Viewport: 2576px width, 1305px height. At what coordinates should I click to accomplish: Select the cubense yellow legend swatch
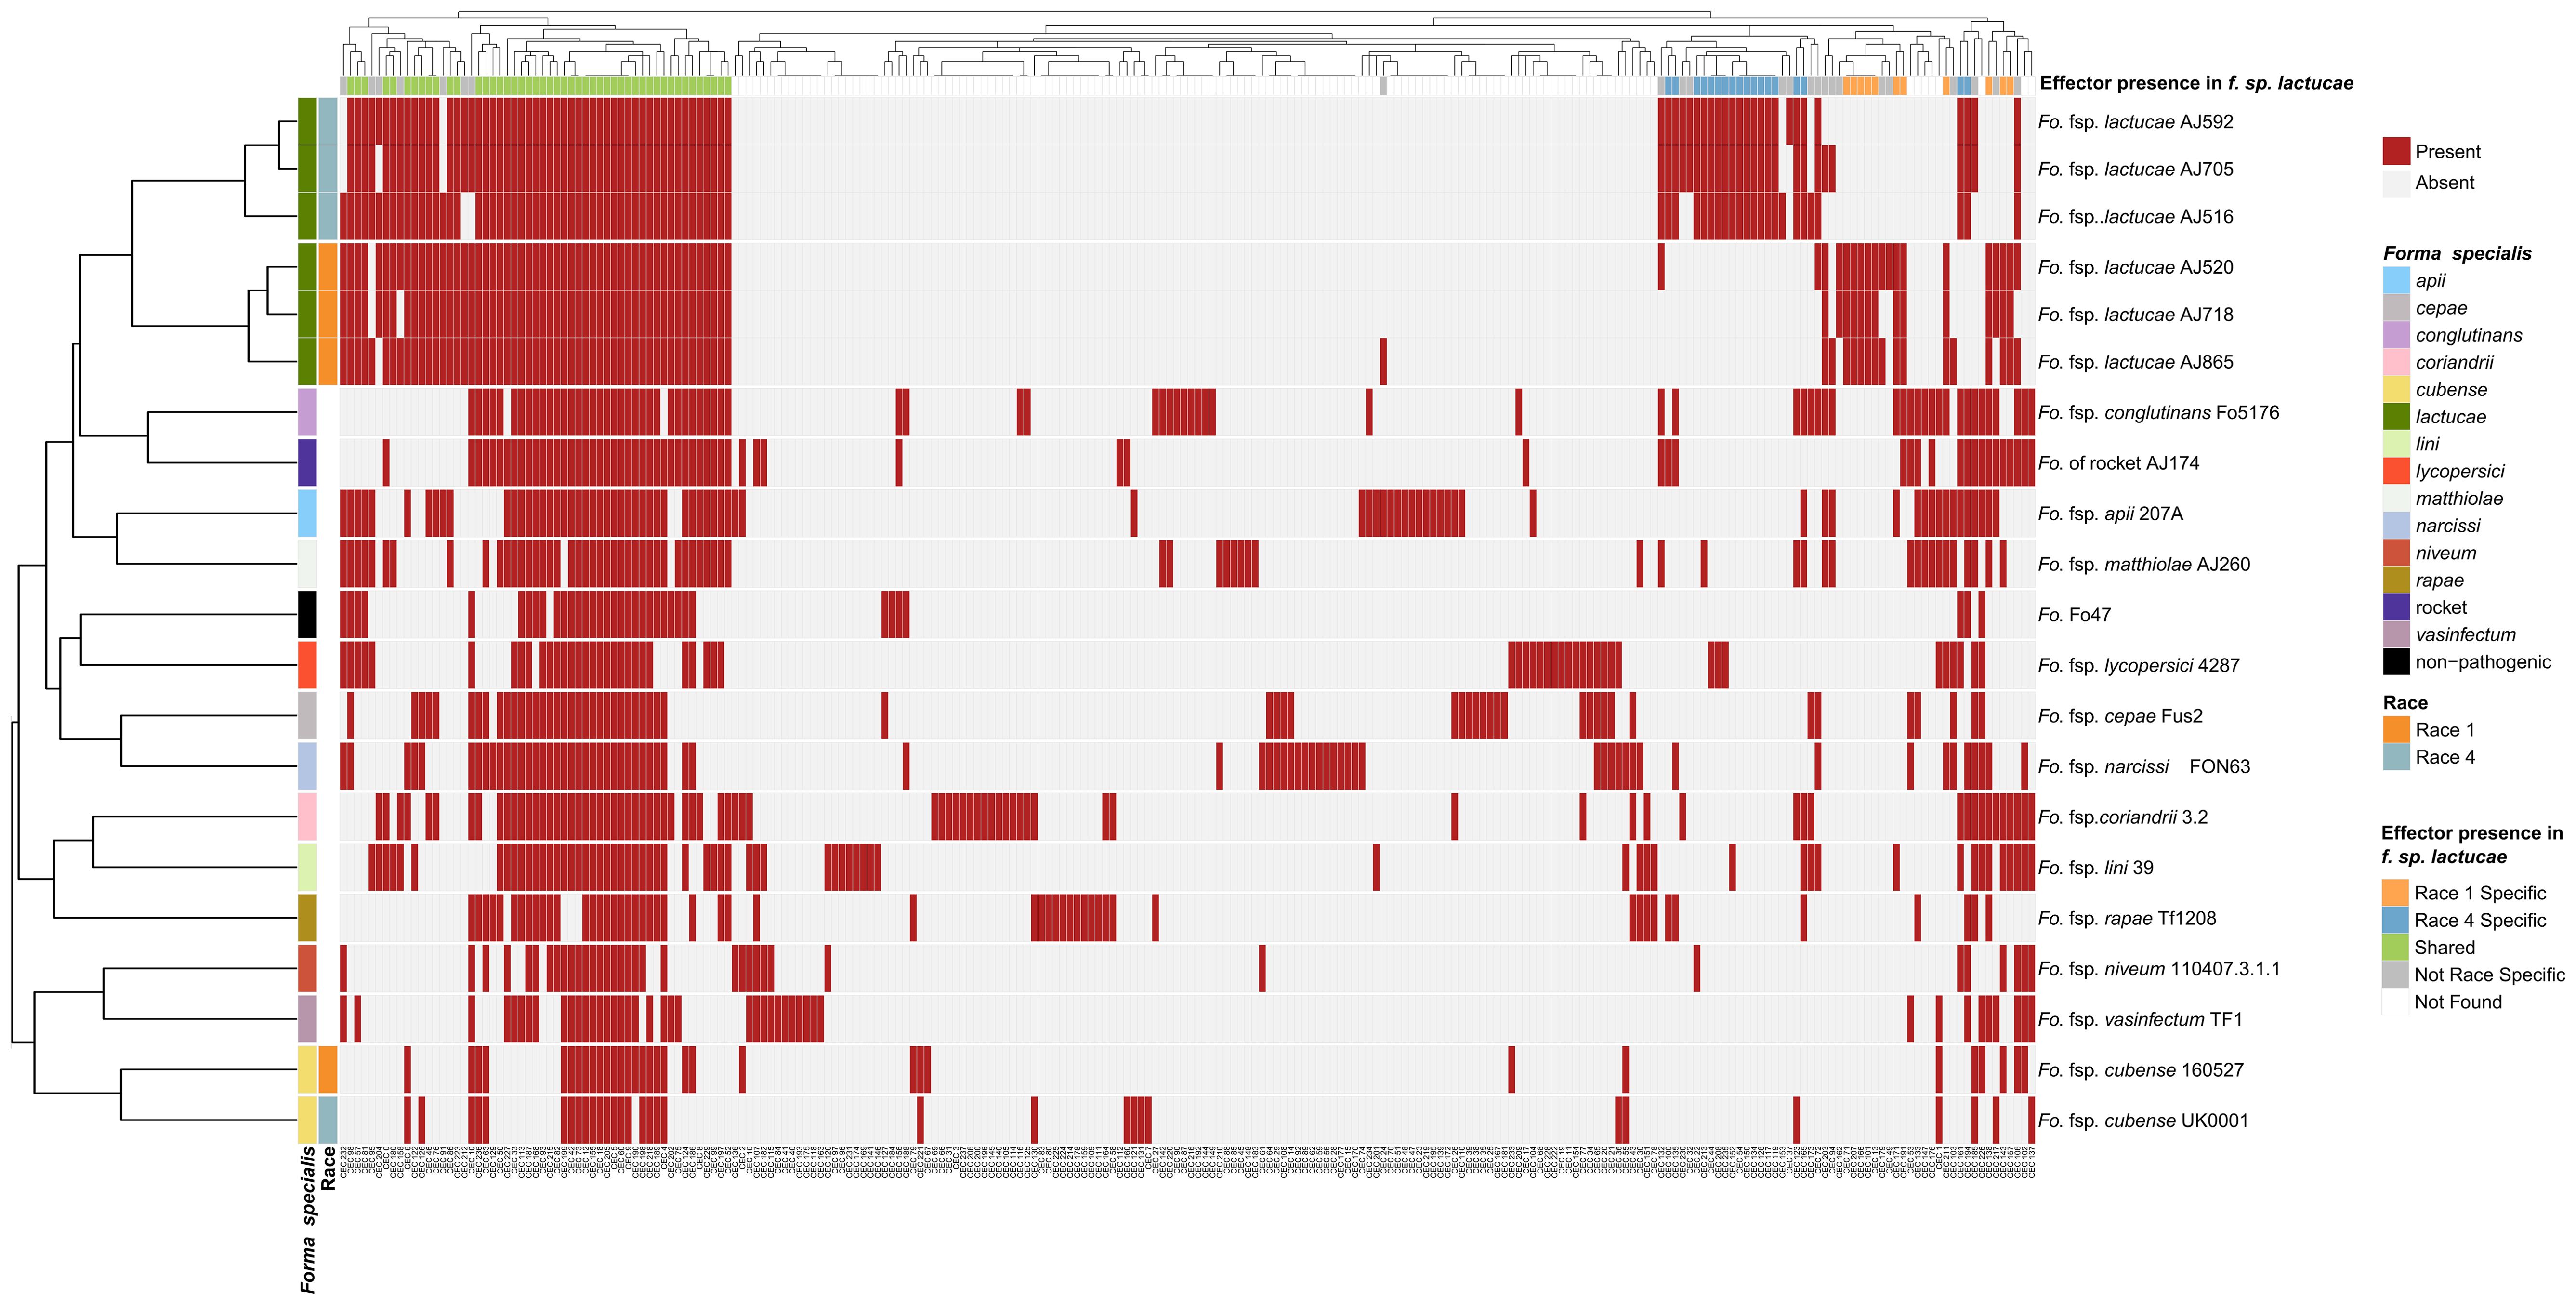point(2396,390)
